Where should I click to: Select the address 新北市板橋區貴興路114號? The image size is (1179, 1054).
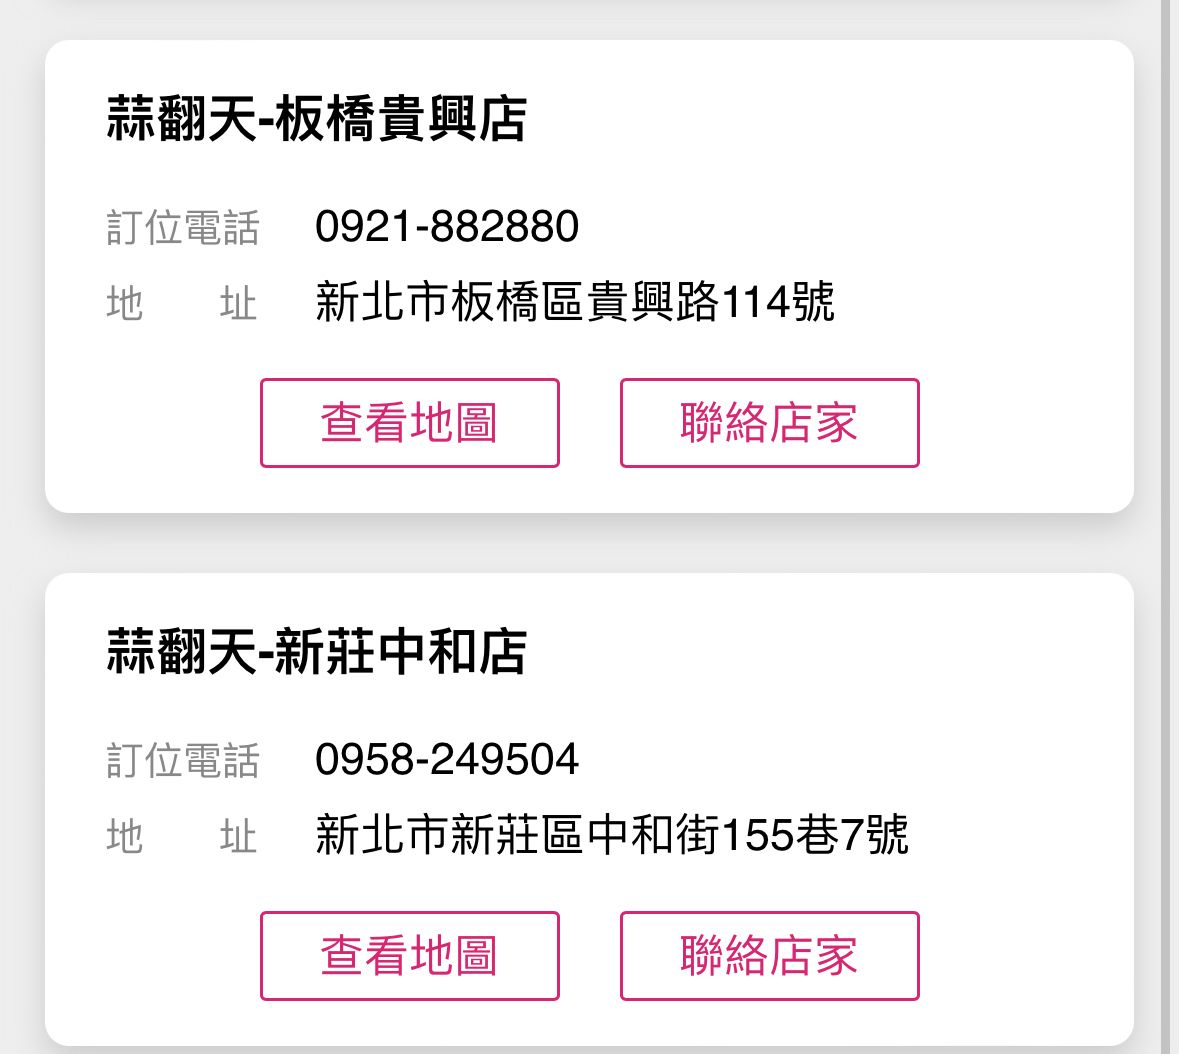[574, 302]
